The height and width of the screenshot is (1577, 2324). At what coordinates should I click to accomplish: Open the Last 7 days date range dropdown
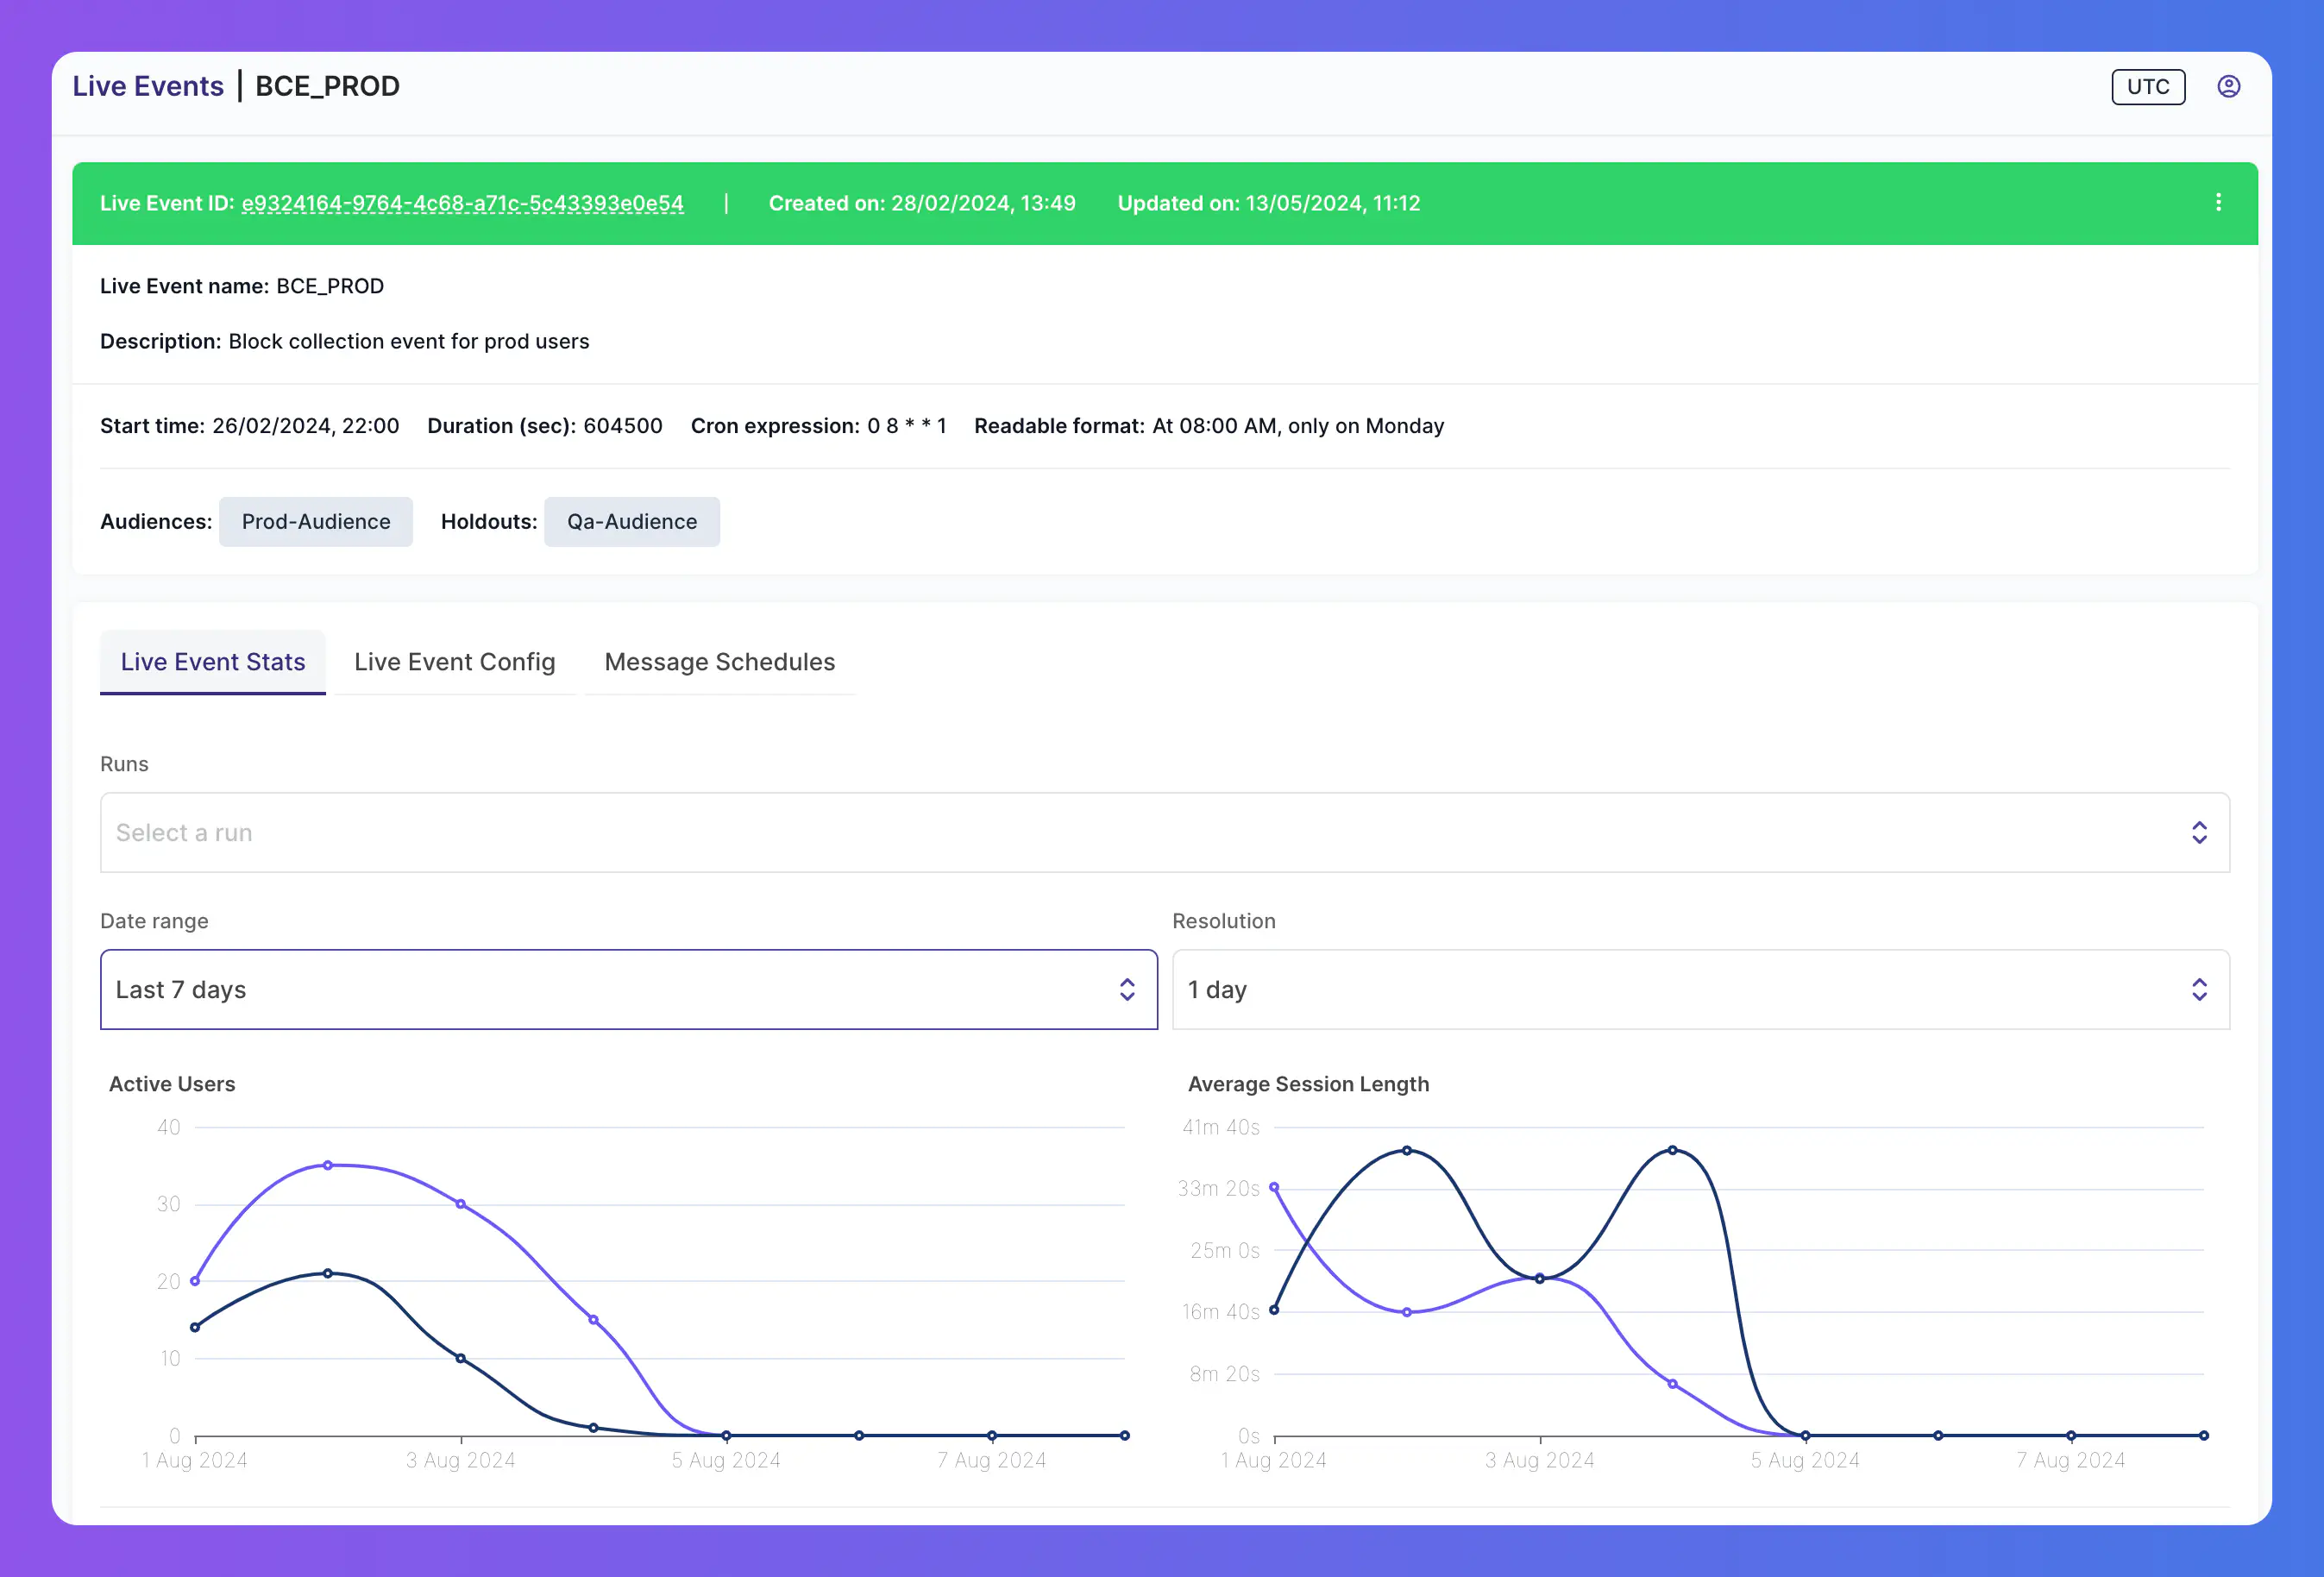click(x=628, y=990)
